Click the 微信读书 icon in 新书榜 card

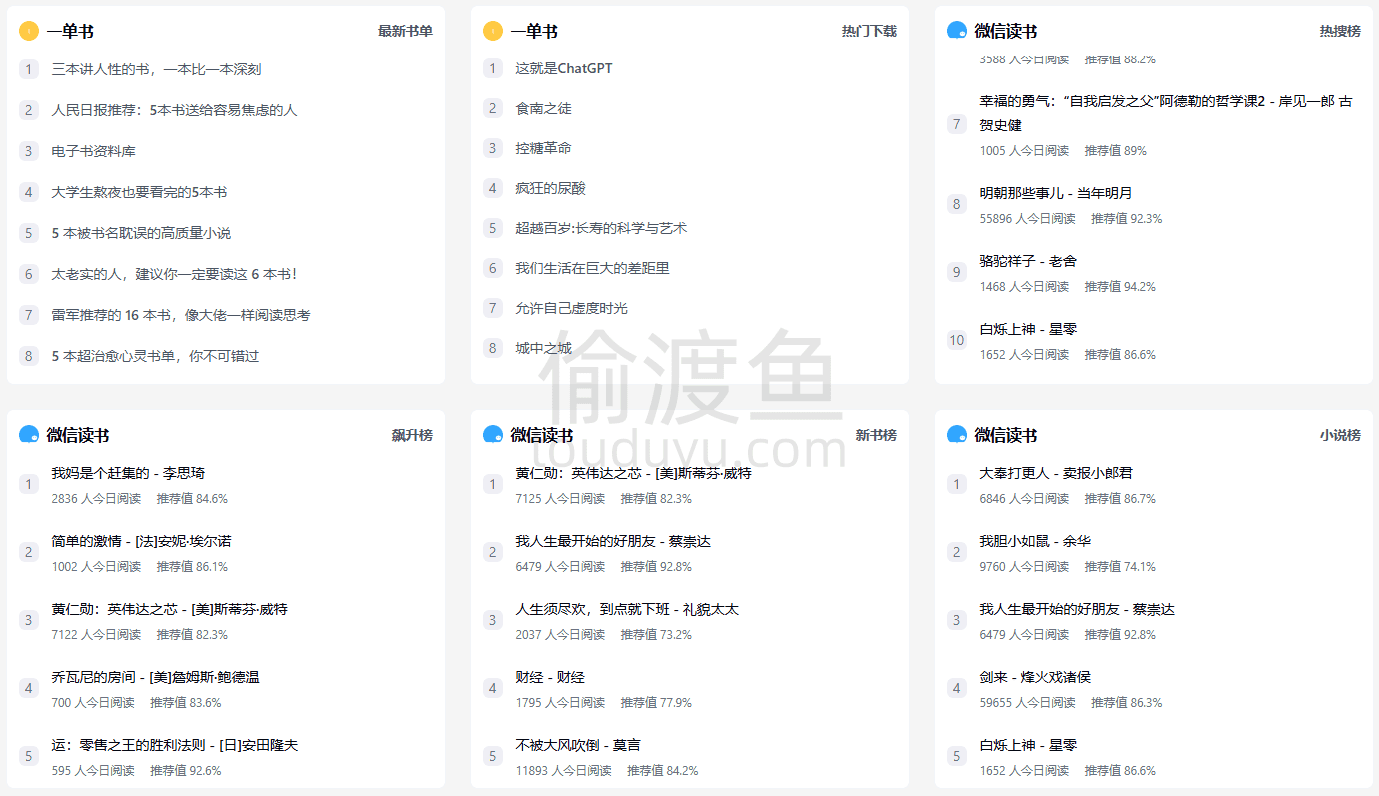(x=493, y=435)
